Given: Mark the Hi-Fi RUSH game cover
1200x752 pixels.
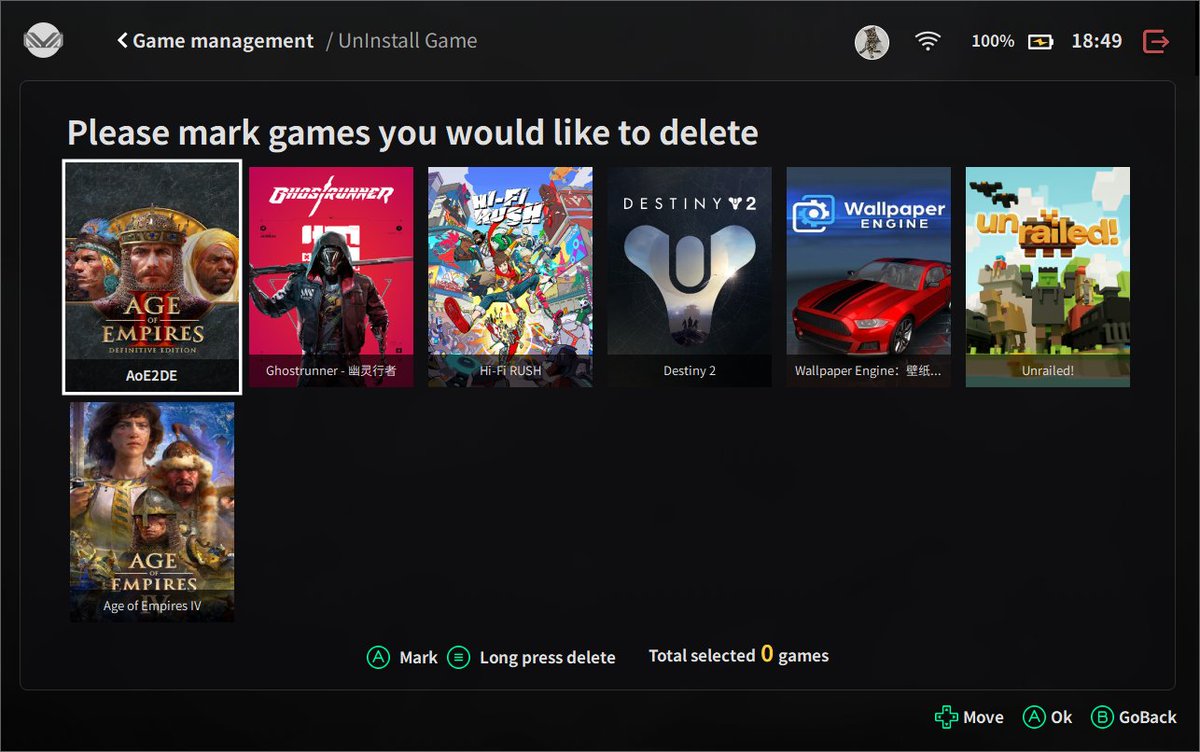Looking at the screenshot, I should click(x=510, y=277).
